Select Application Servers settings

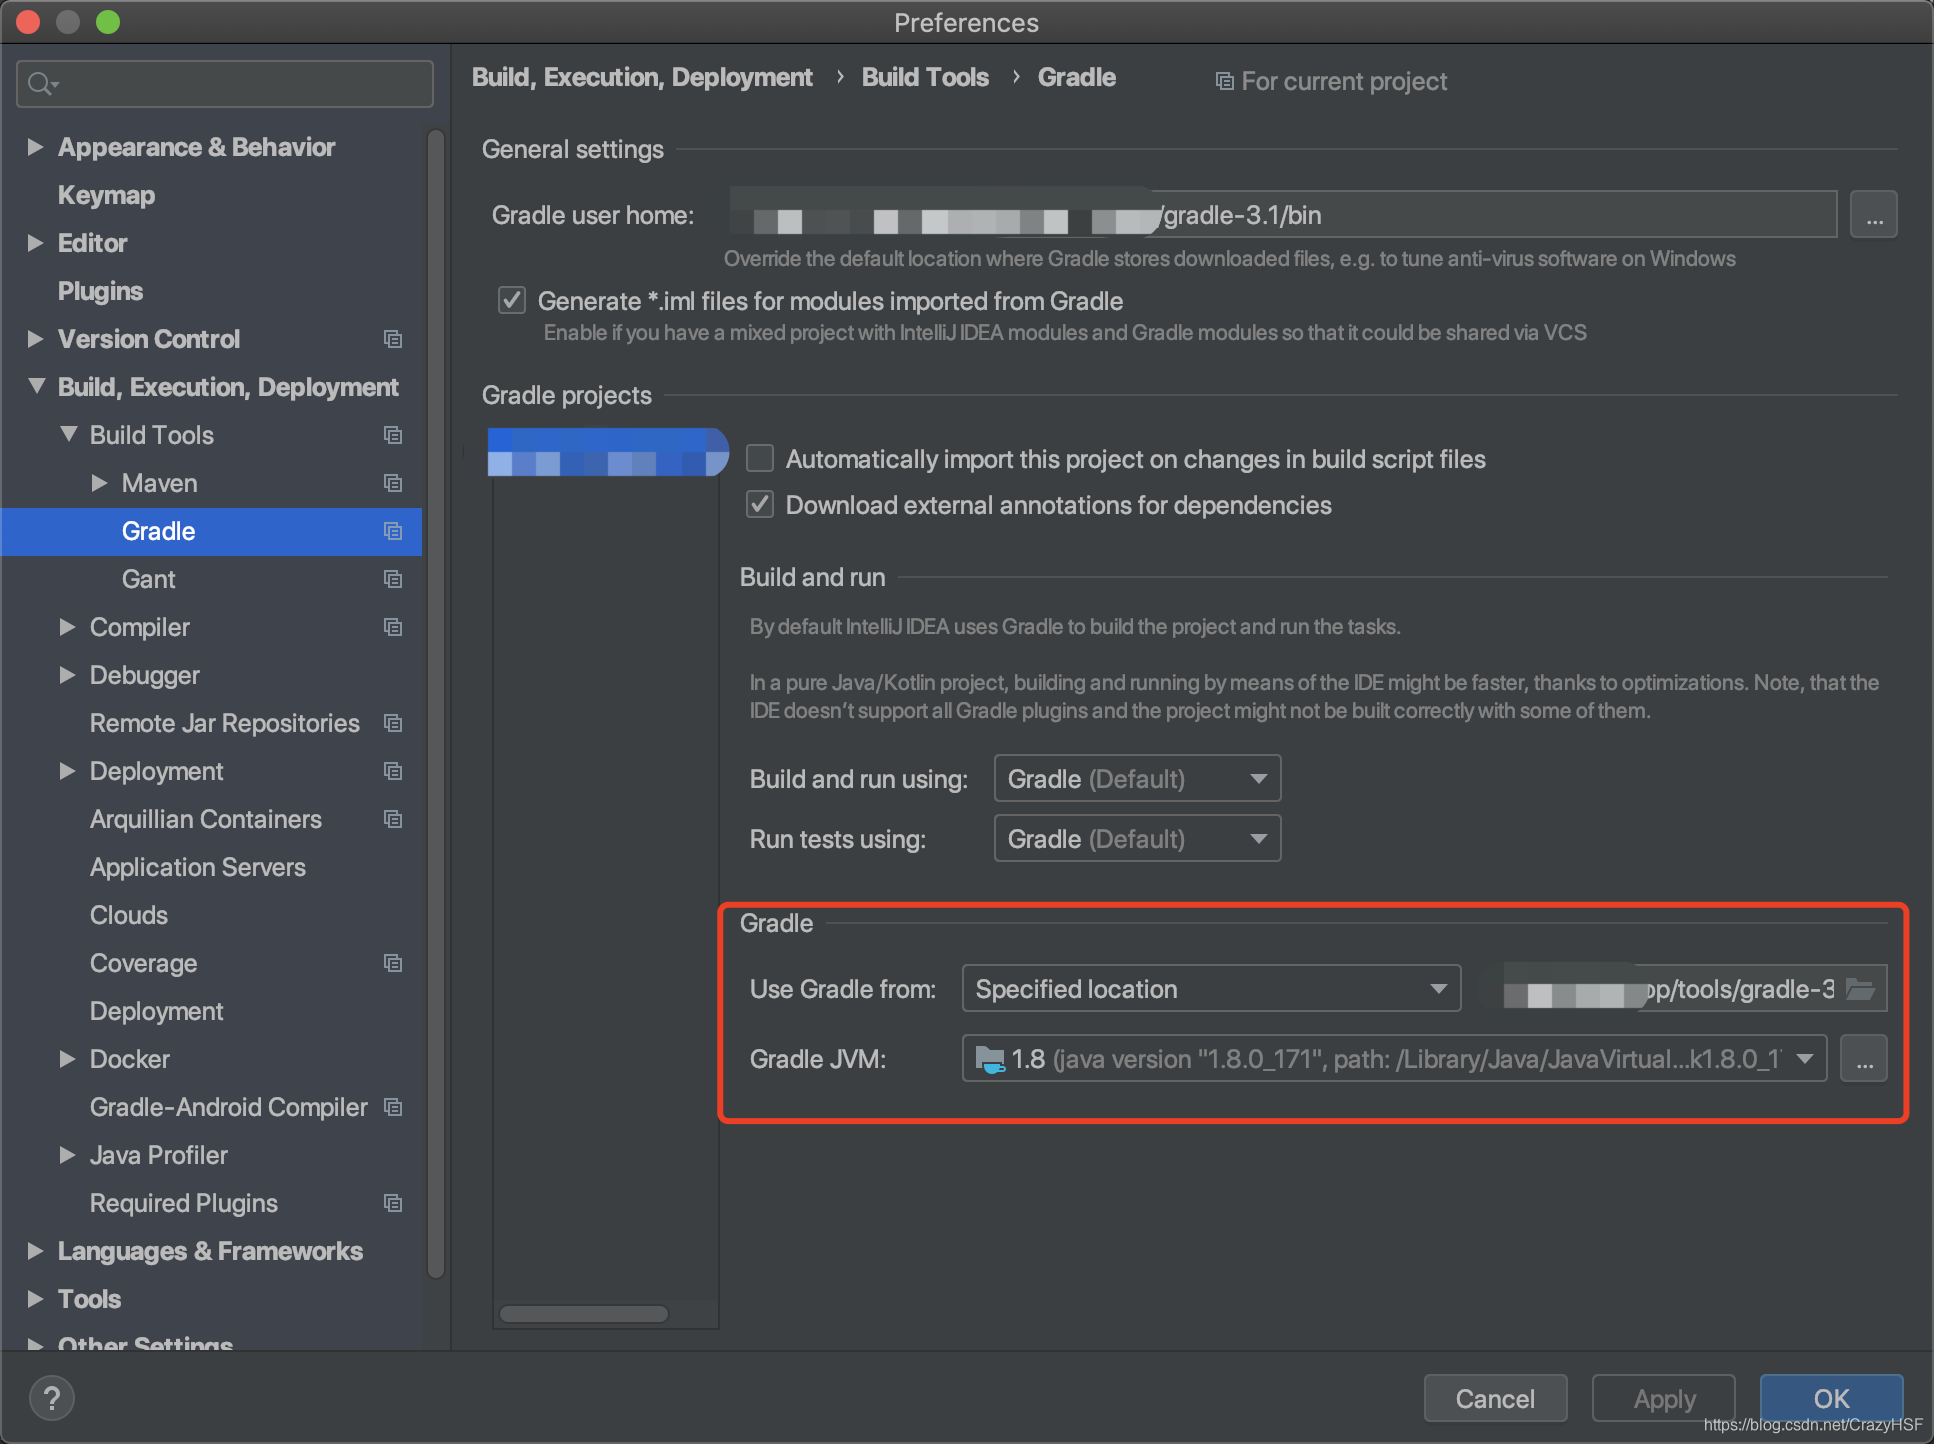point(198,867)
